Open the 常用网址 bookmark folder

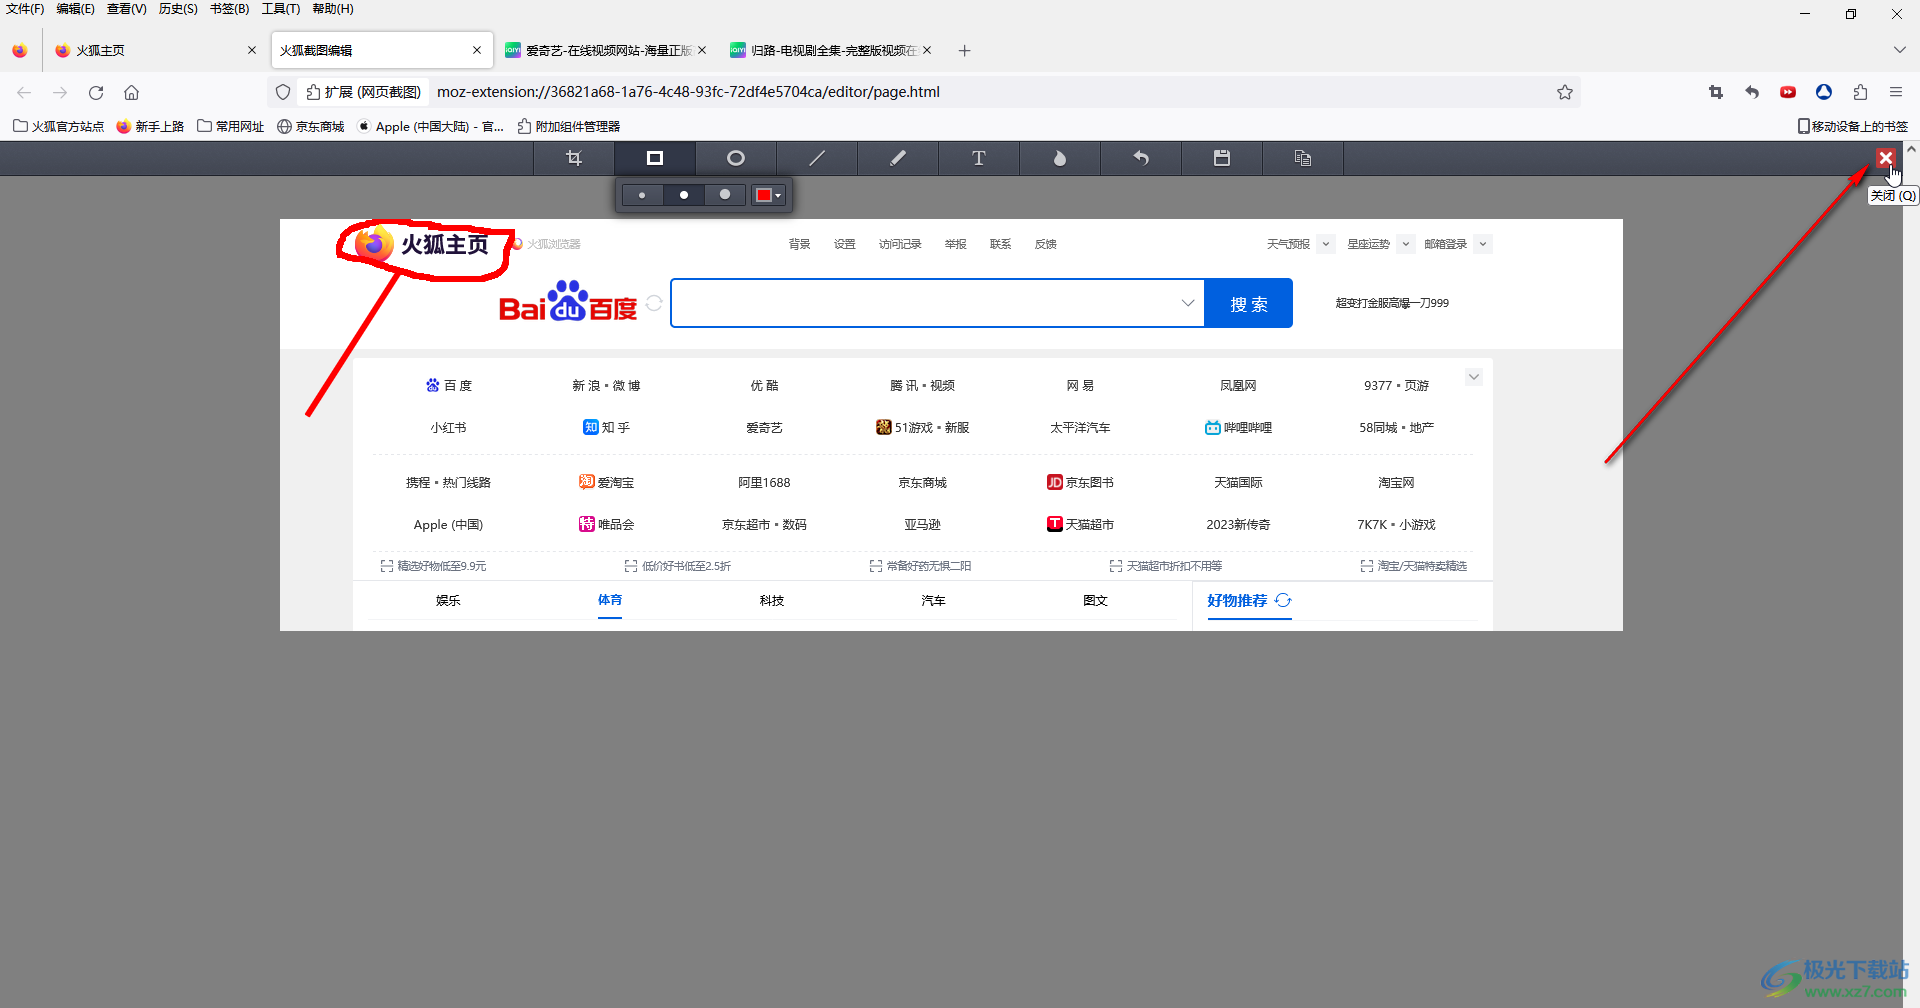pos(231,126)
